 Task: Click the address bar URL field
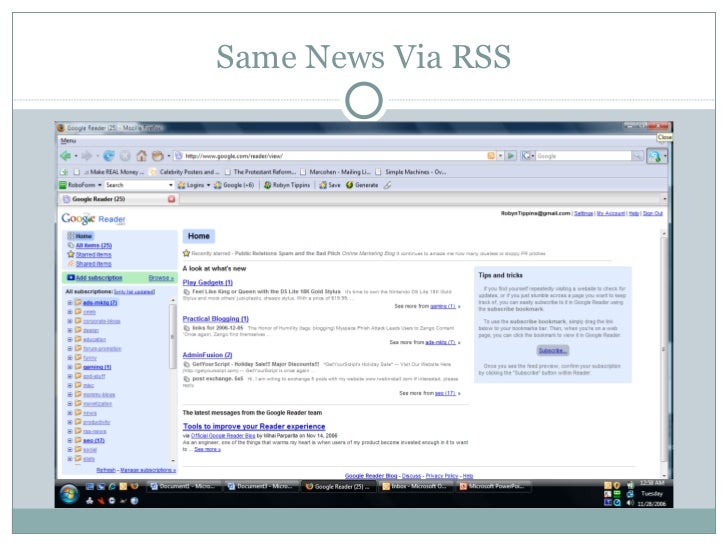point(330,156)
